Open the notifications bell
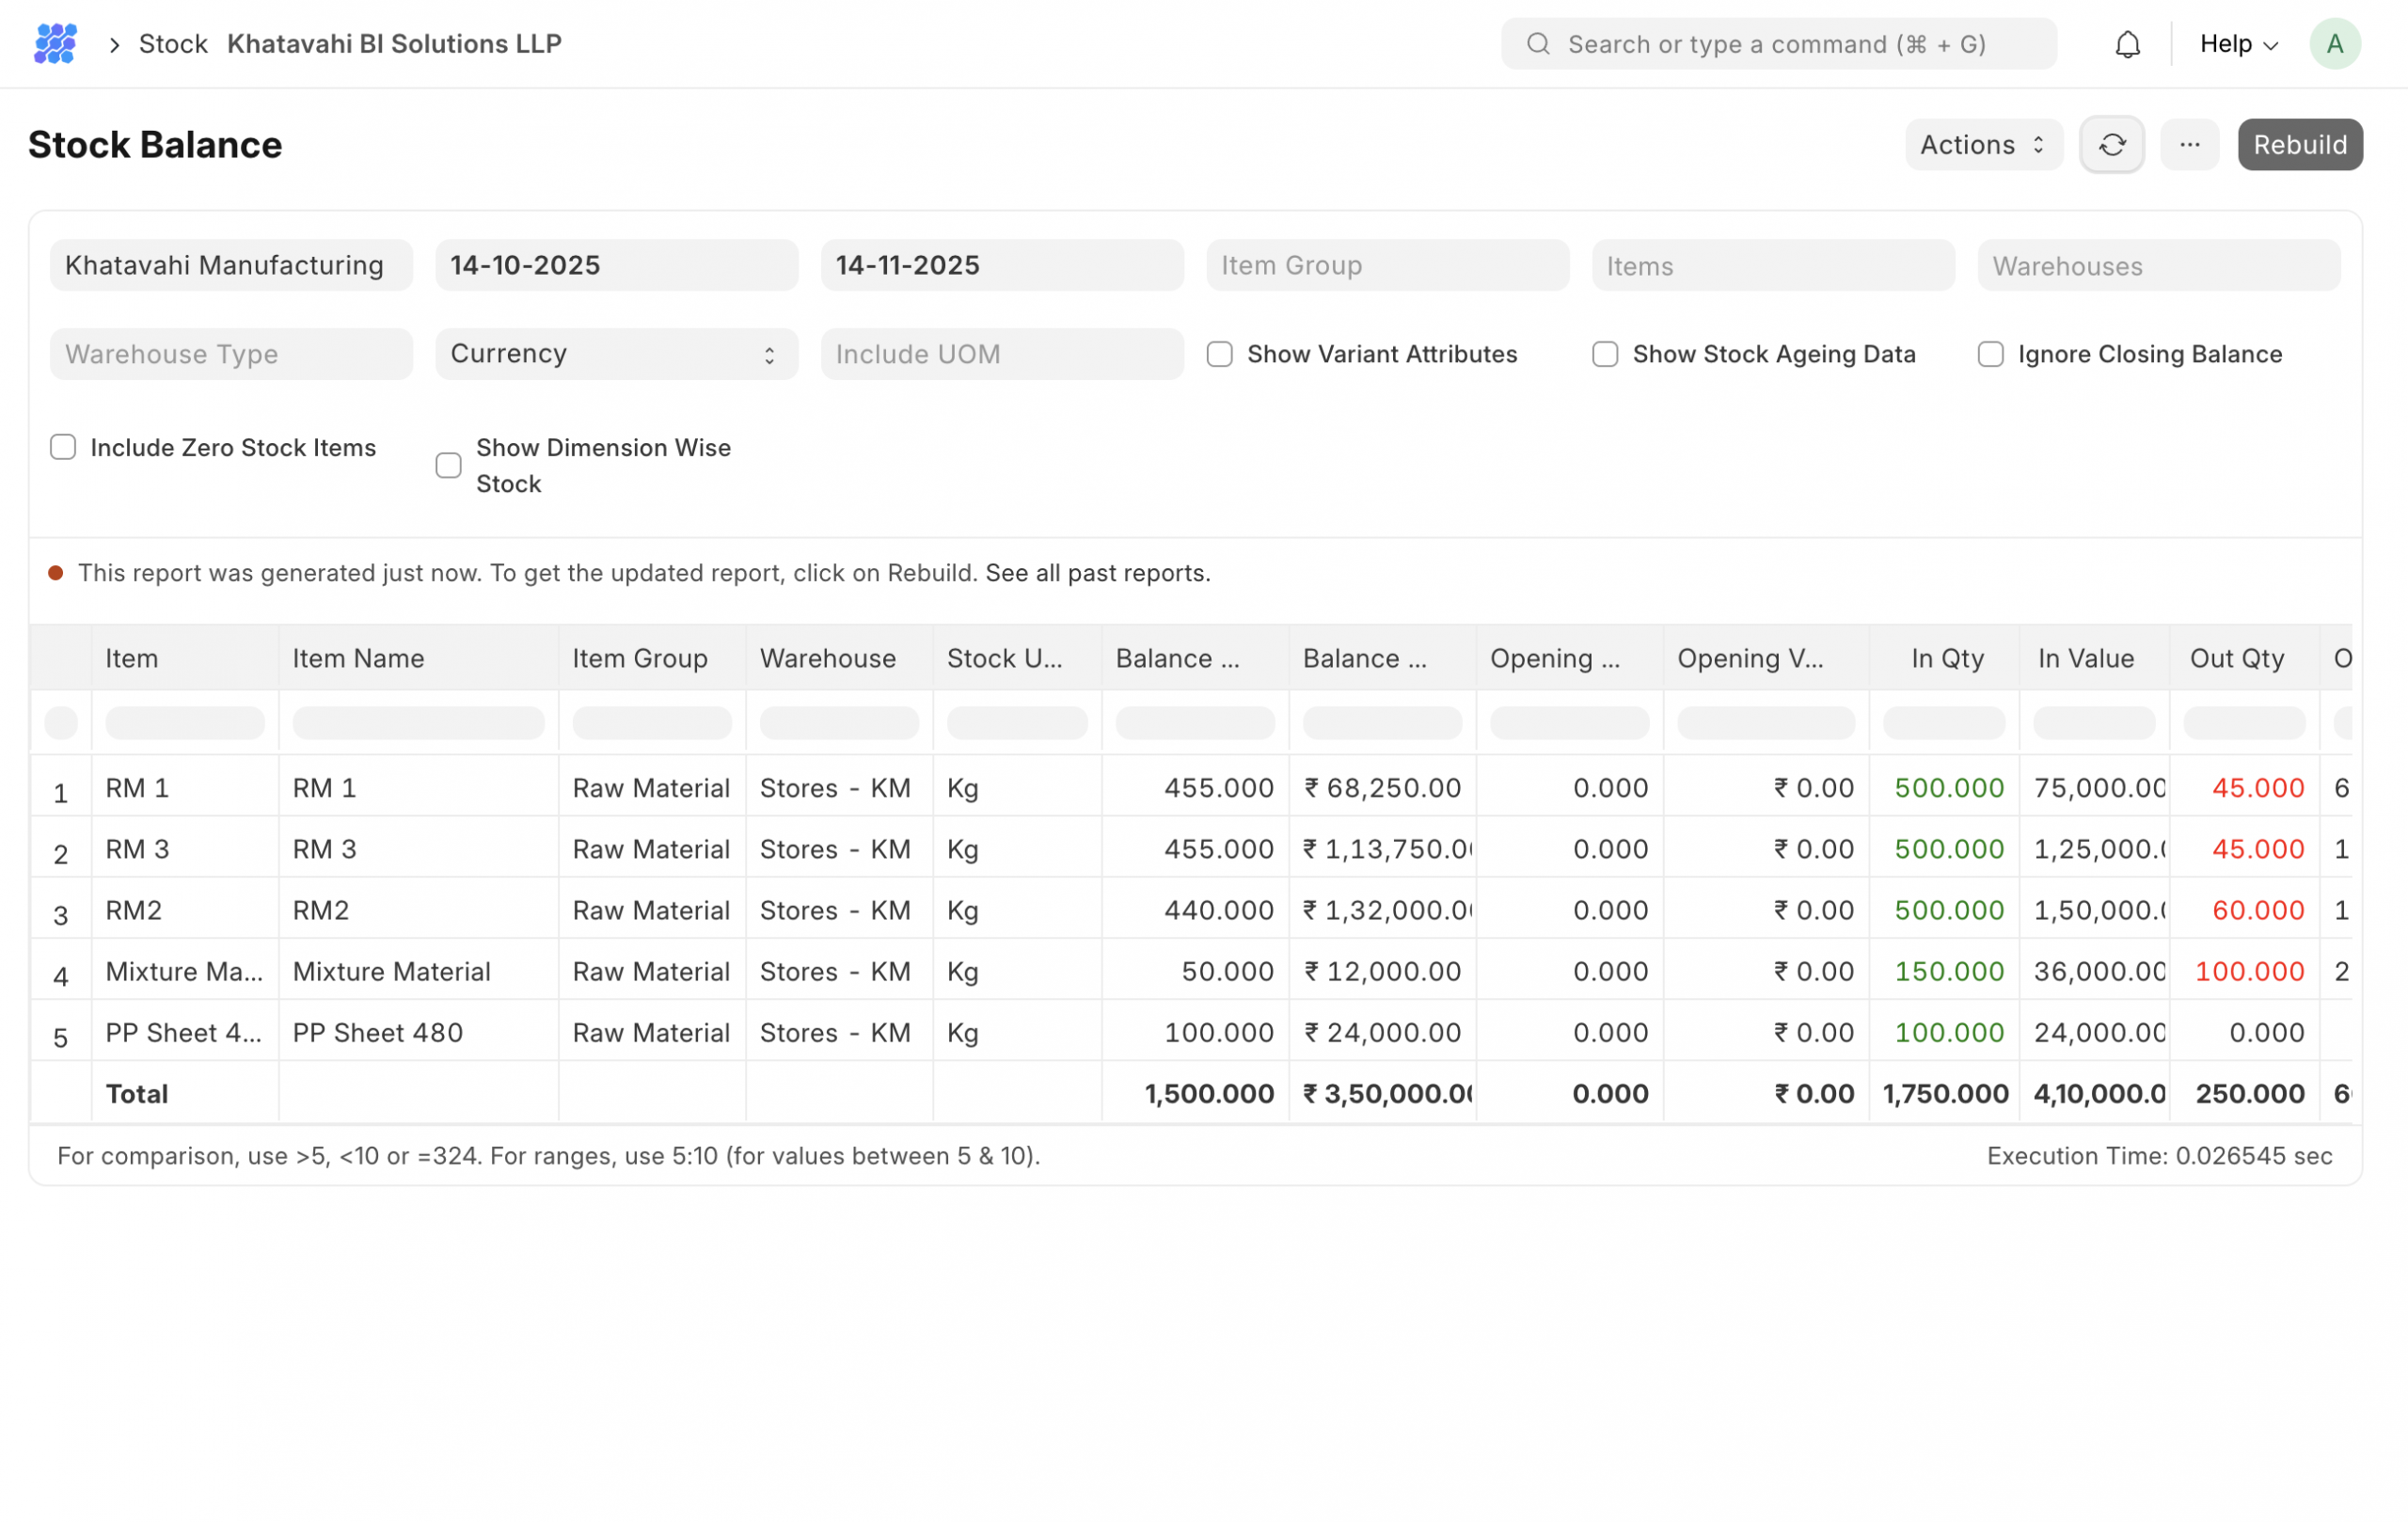This screenshot has height=1522, width=2408. click(x=2127, y=44)
